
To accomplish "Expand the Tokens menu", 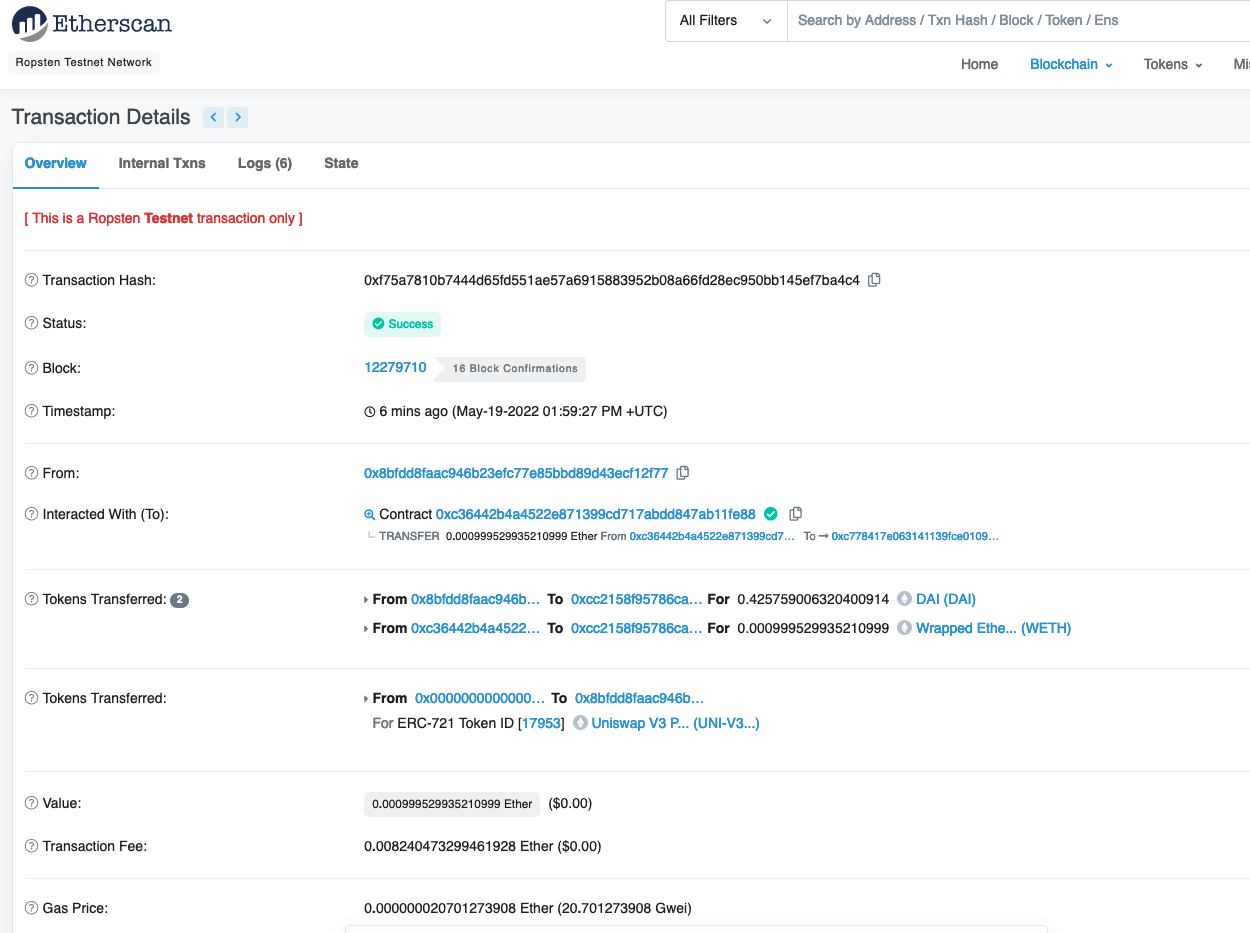I will tap(1173, 64).
